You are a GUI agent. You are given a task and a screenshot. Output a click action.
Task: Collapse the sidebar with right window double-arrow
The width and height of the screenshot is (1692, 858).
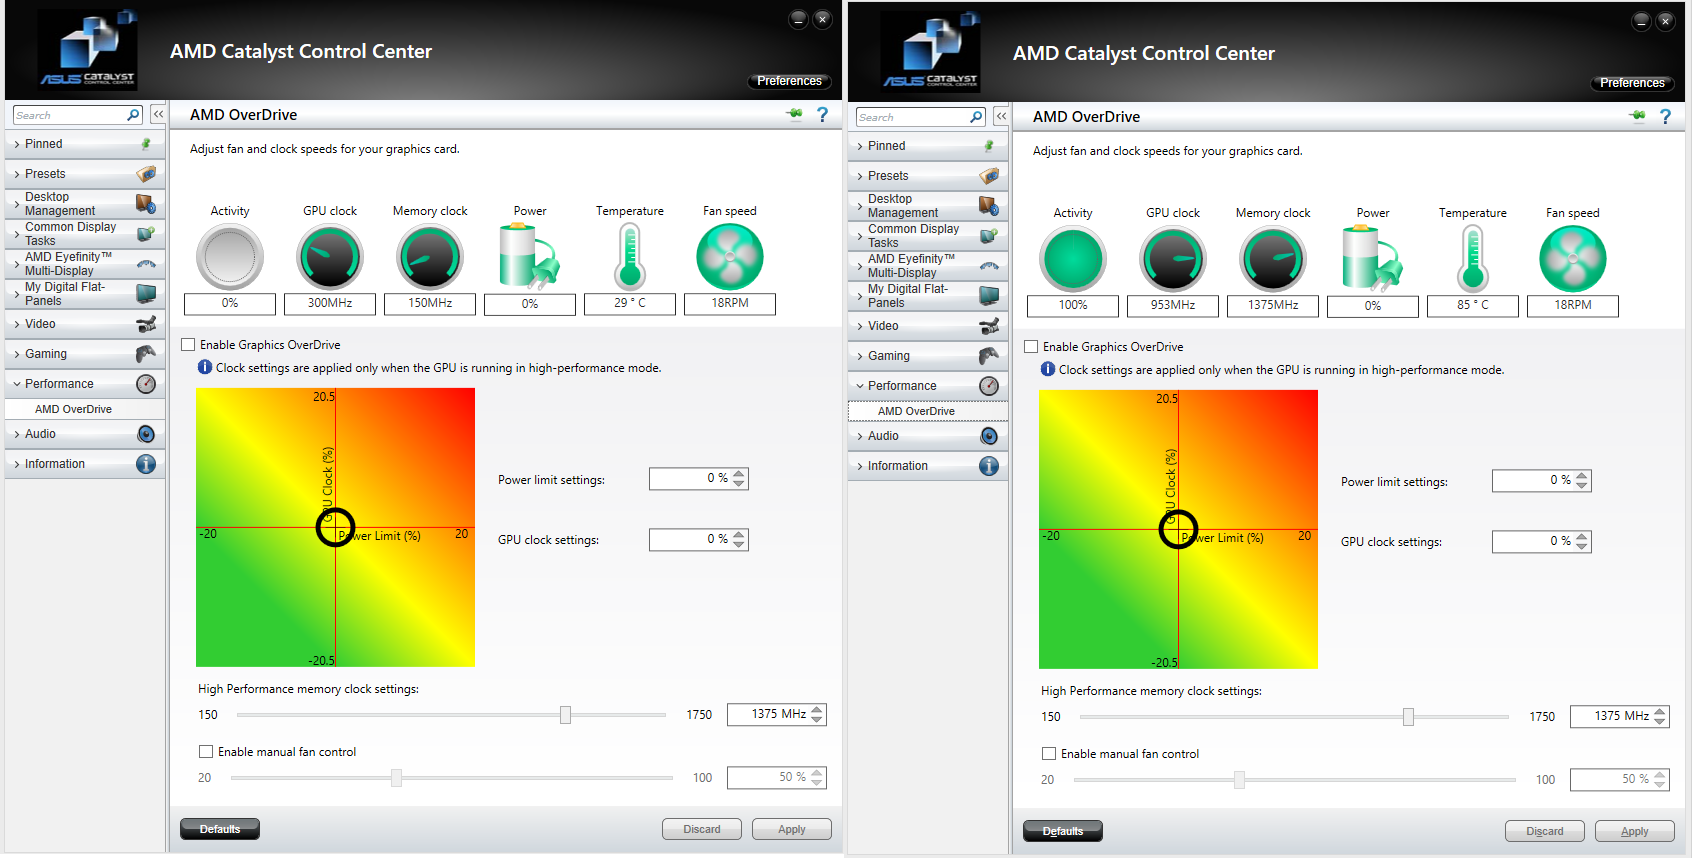coord(1001,117)
